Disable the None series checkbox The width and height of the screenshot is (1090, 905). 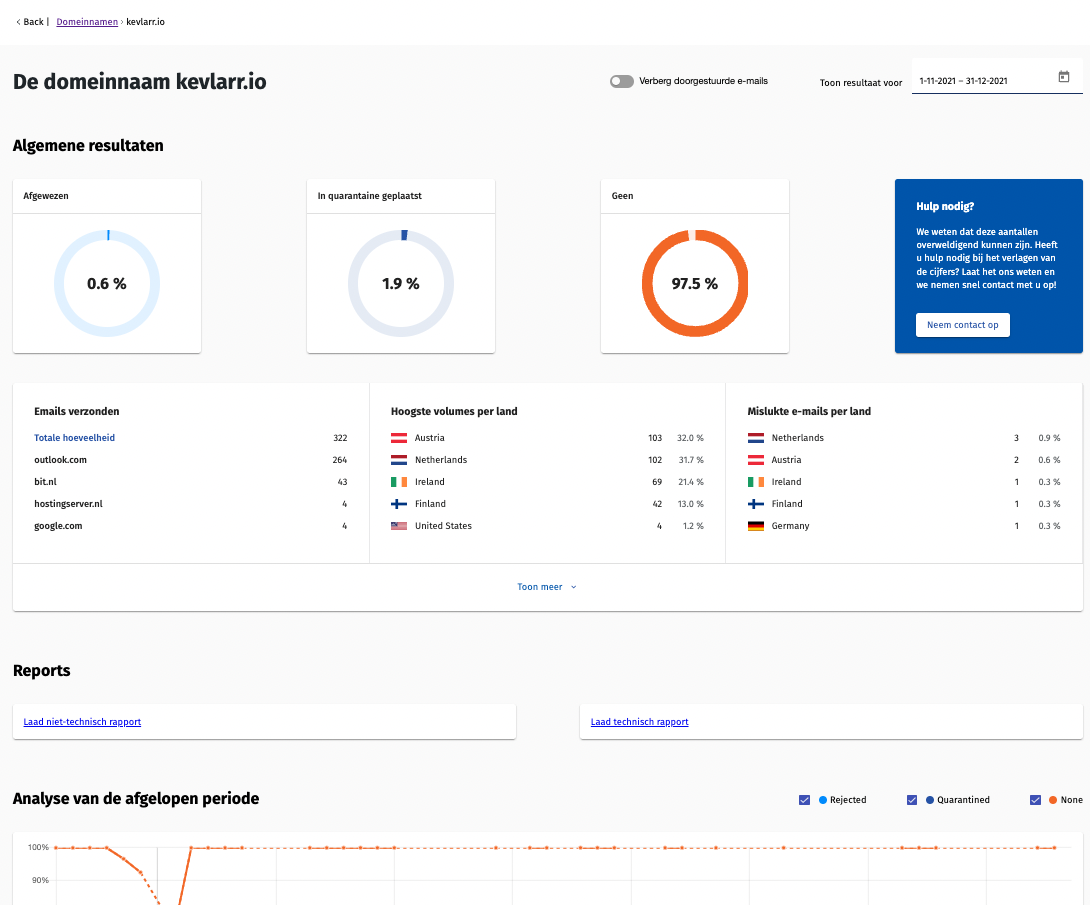coord(1036,800)
